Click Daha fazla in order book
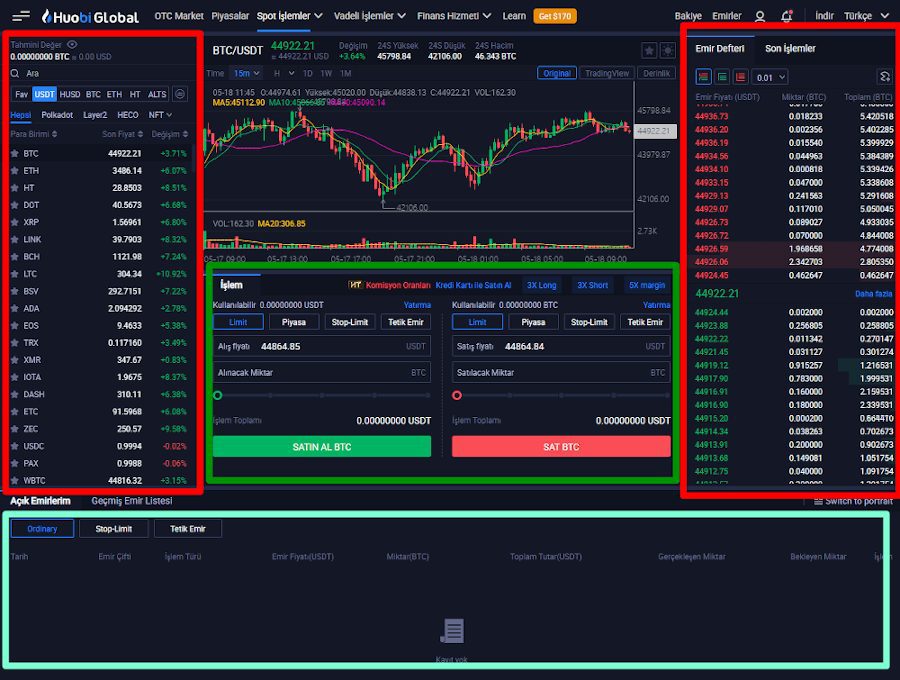This screenshot has width=900, height=680. 873,294
